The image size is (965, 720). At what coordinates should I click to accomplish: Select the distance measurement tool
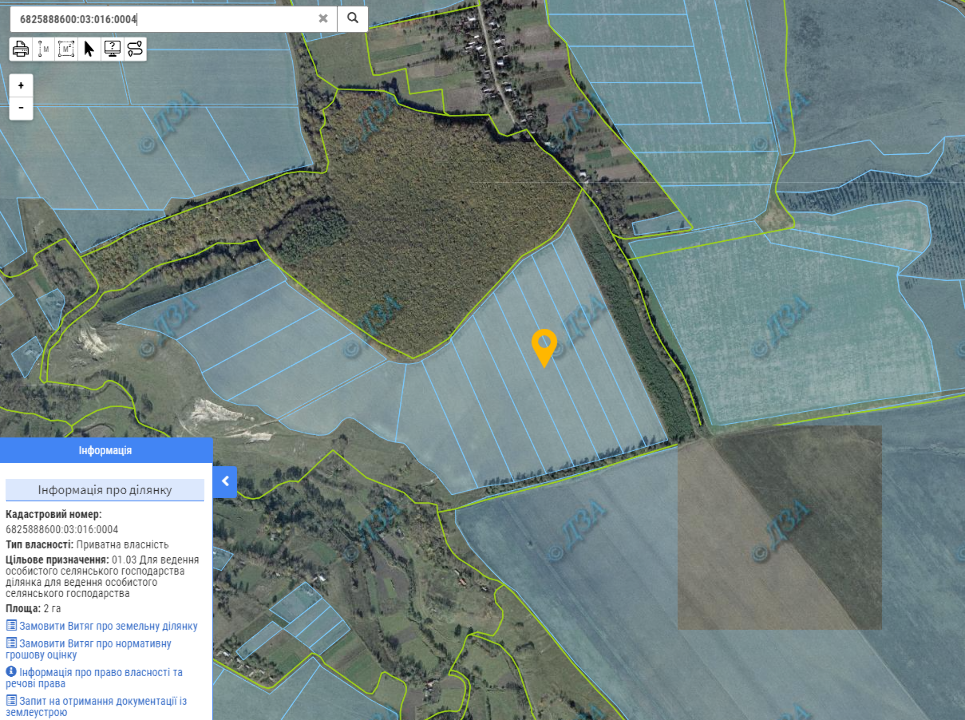click(x=44, y=49)
